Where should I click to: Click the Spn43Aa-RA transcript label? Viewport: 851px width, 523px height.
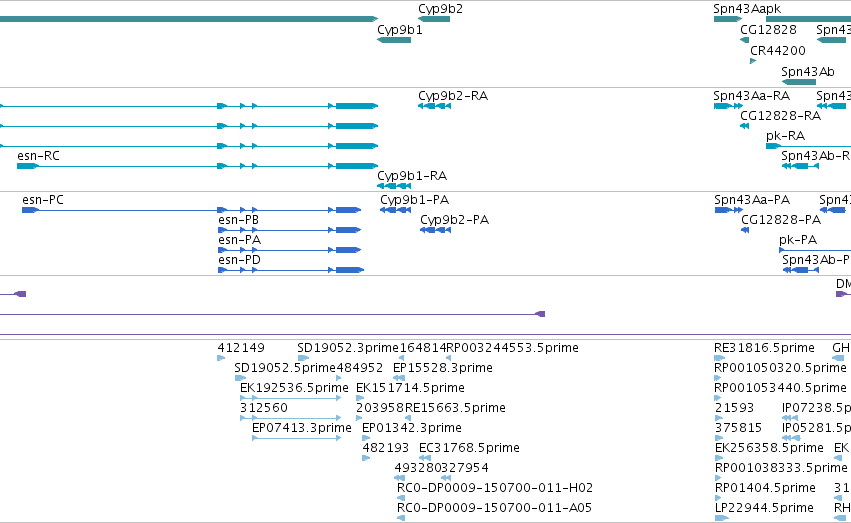pyautogui.click(x=751, y=96)
